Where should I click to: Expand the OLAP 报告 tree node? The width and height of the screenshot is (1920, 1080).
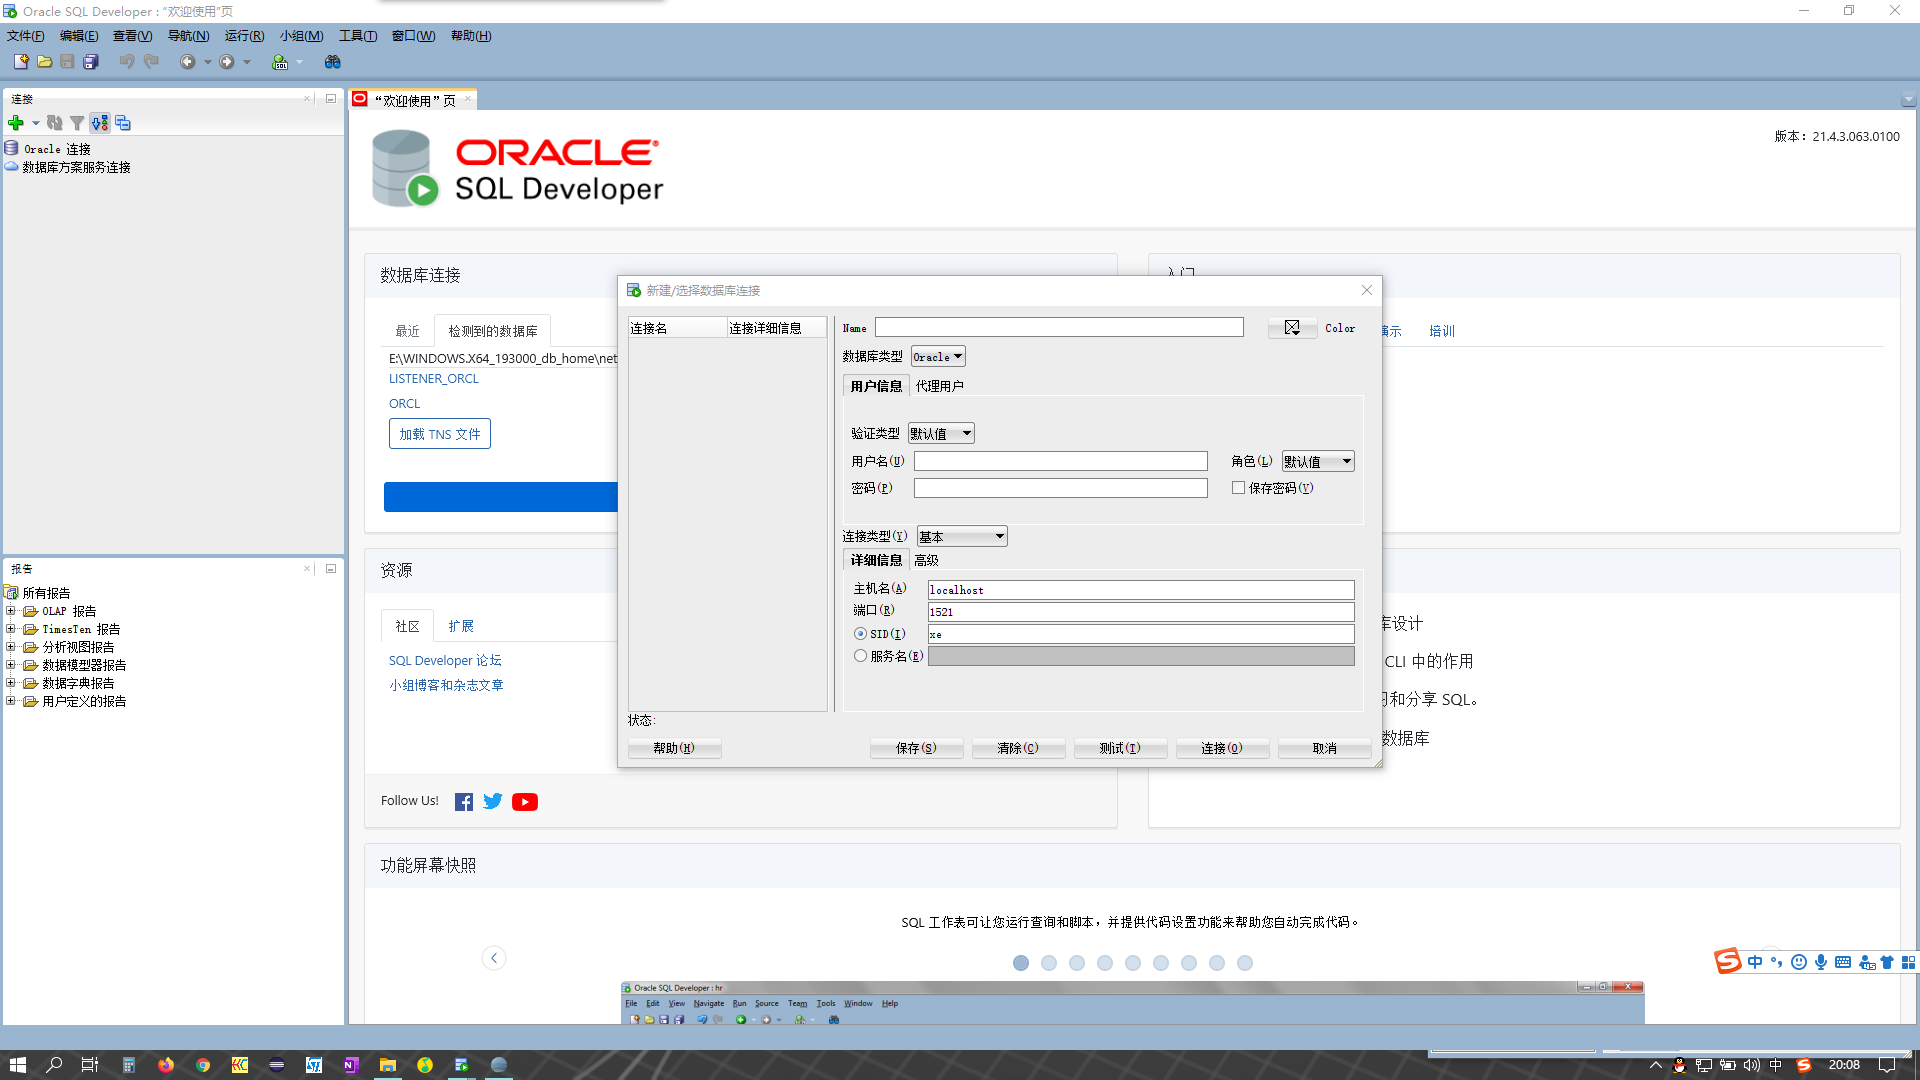click(x=11, y=611)
